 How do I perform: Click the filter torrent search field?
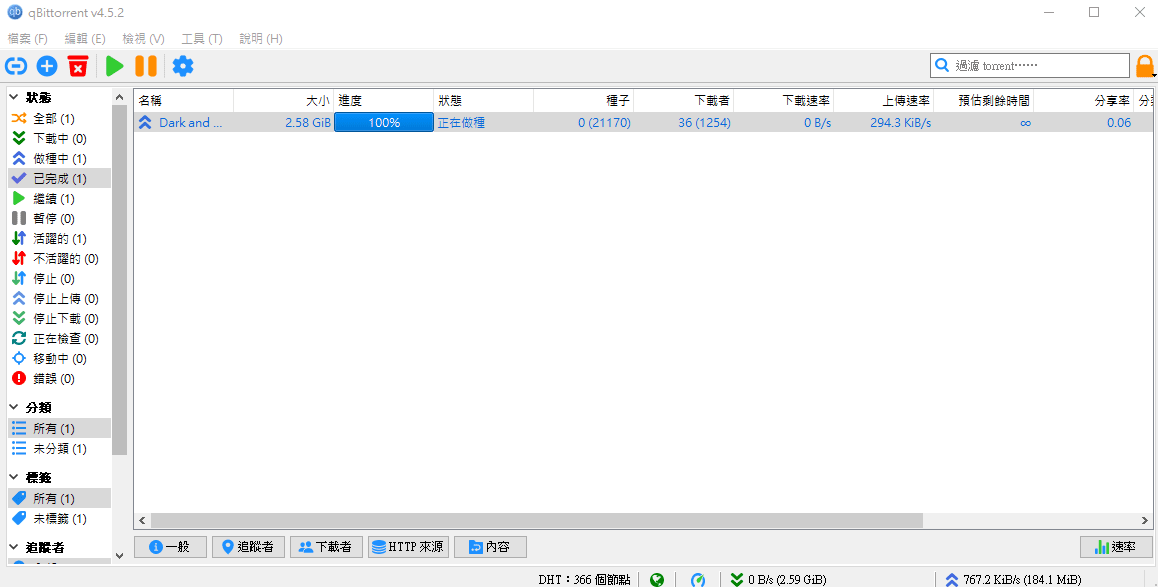pyautogui.click(x=1038, y=66)
